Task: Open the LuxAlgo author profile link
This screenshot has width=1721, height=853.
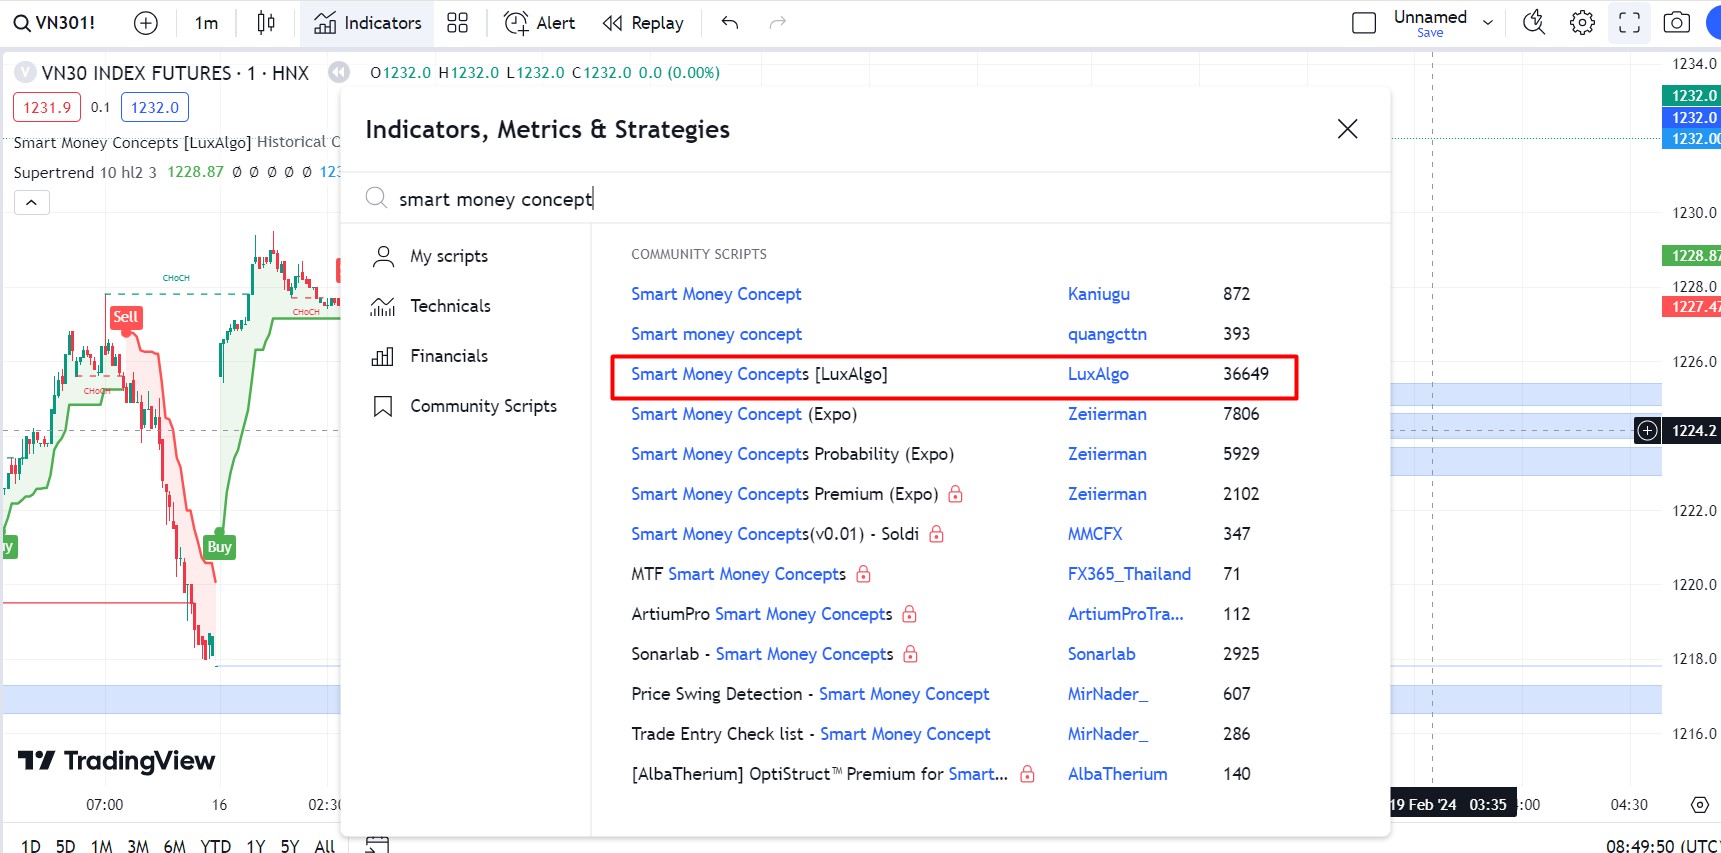Action: tap(1098, 374)
